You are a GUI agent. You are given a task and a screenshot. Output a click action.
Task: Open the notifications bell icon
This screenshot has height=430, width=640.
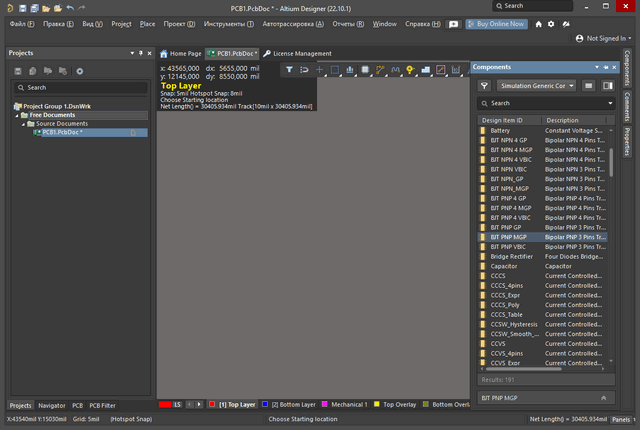(565, 23)
